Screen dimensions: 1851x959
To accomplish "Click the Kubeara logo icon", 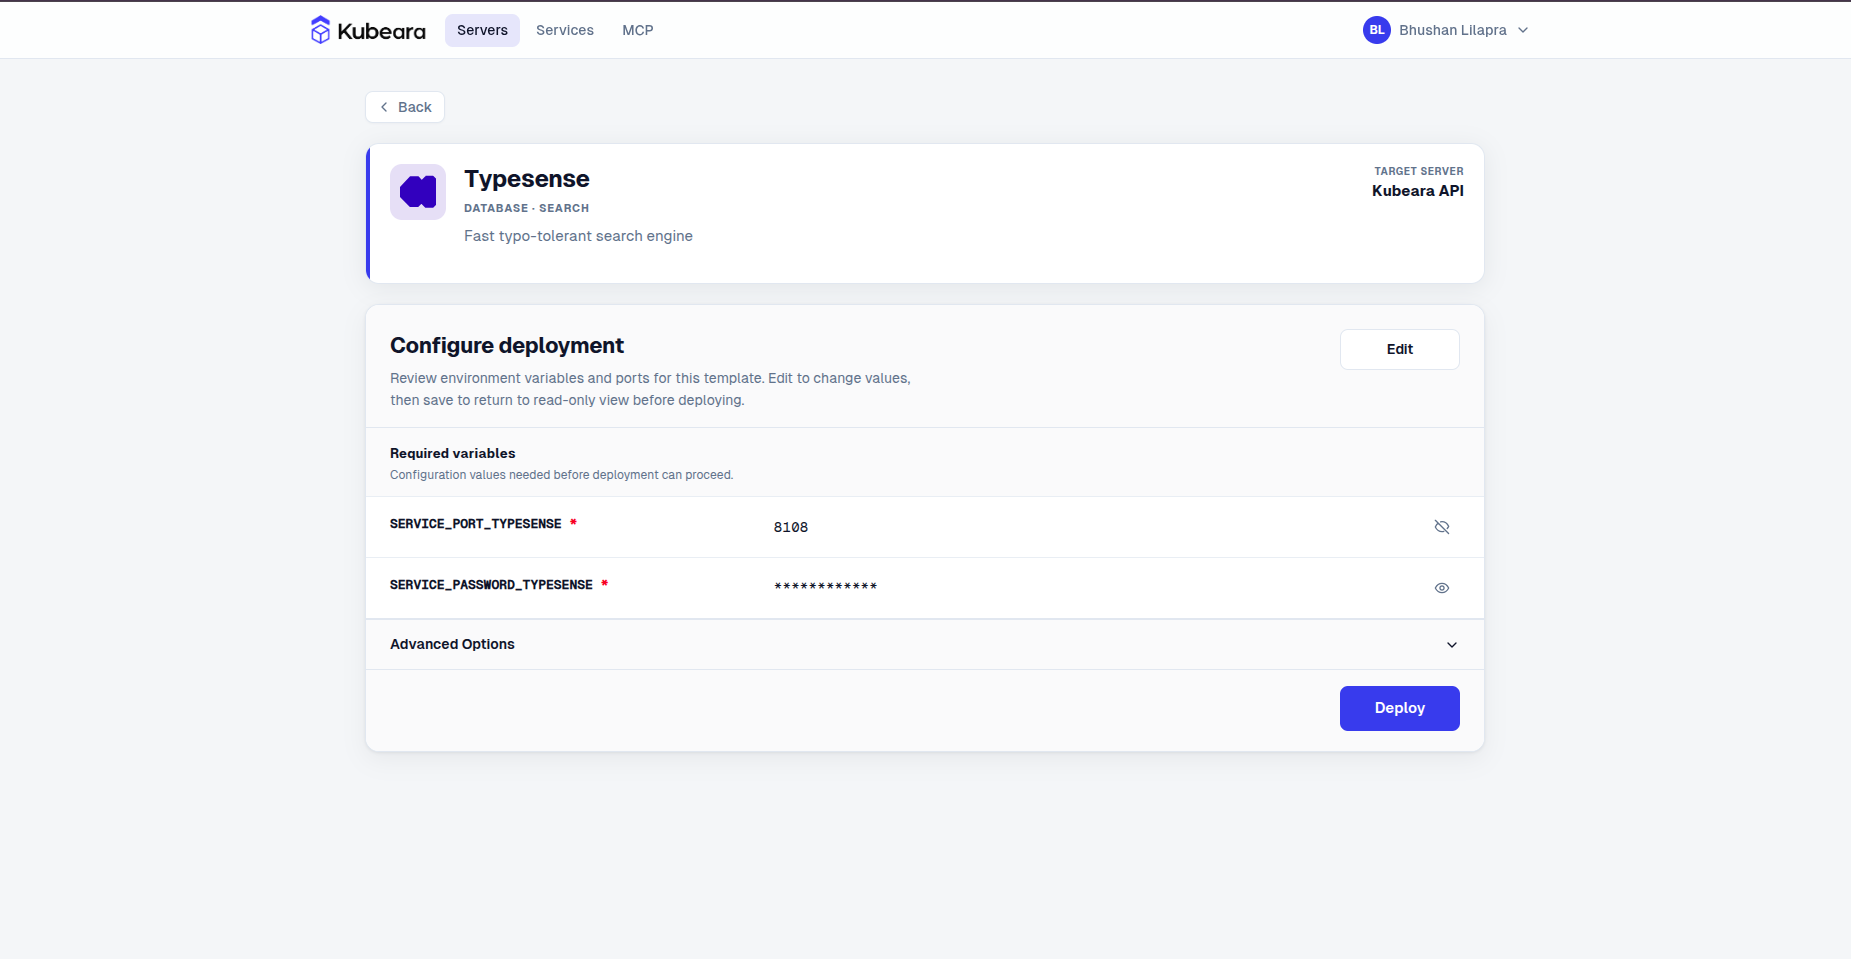I will (320, 30).
